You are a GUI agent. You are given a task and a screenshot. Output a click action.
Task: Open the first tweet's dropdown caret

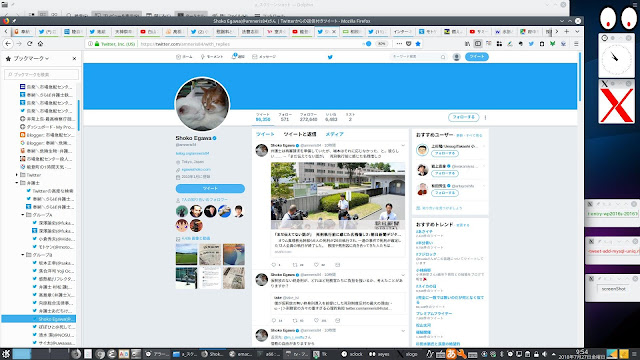coord(403,146)
